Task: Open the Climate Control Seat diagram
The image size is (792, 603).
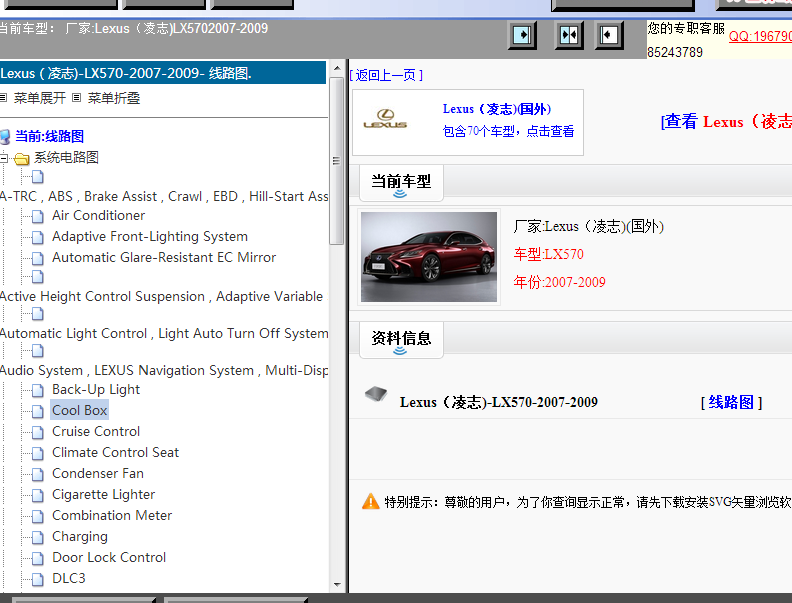Action: (116, 453)
